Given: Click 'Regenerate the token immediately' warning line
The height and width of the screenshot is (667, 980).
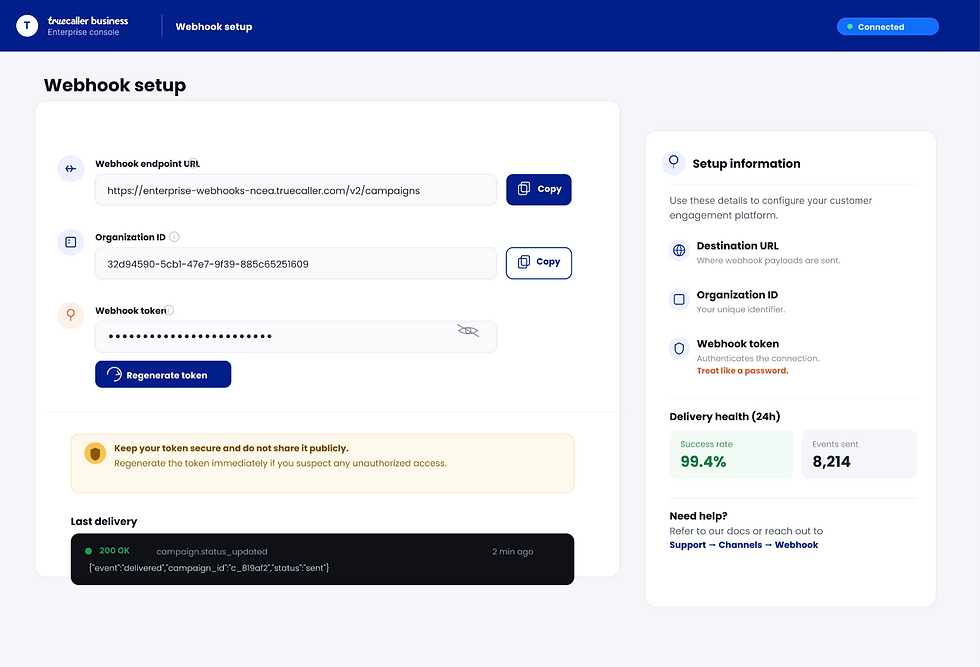Looking at the screenshot, I should 280,463.
